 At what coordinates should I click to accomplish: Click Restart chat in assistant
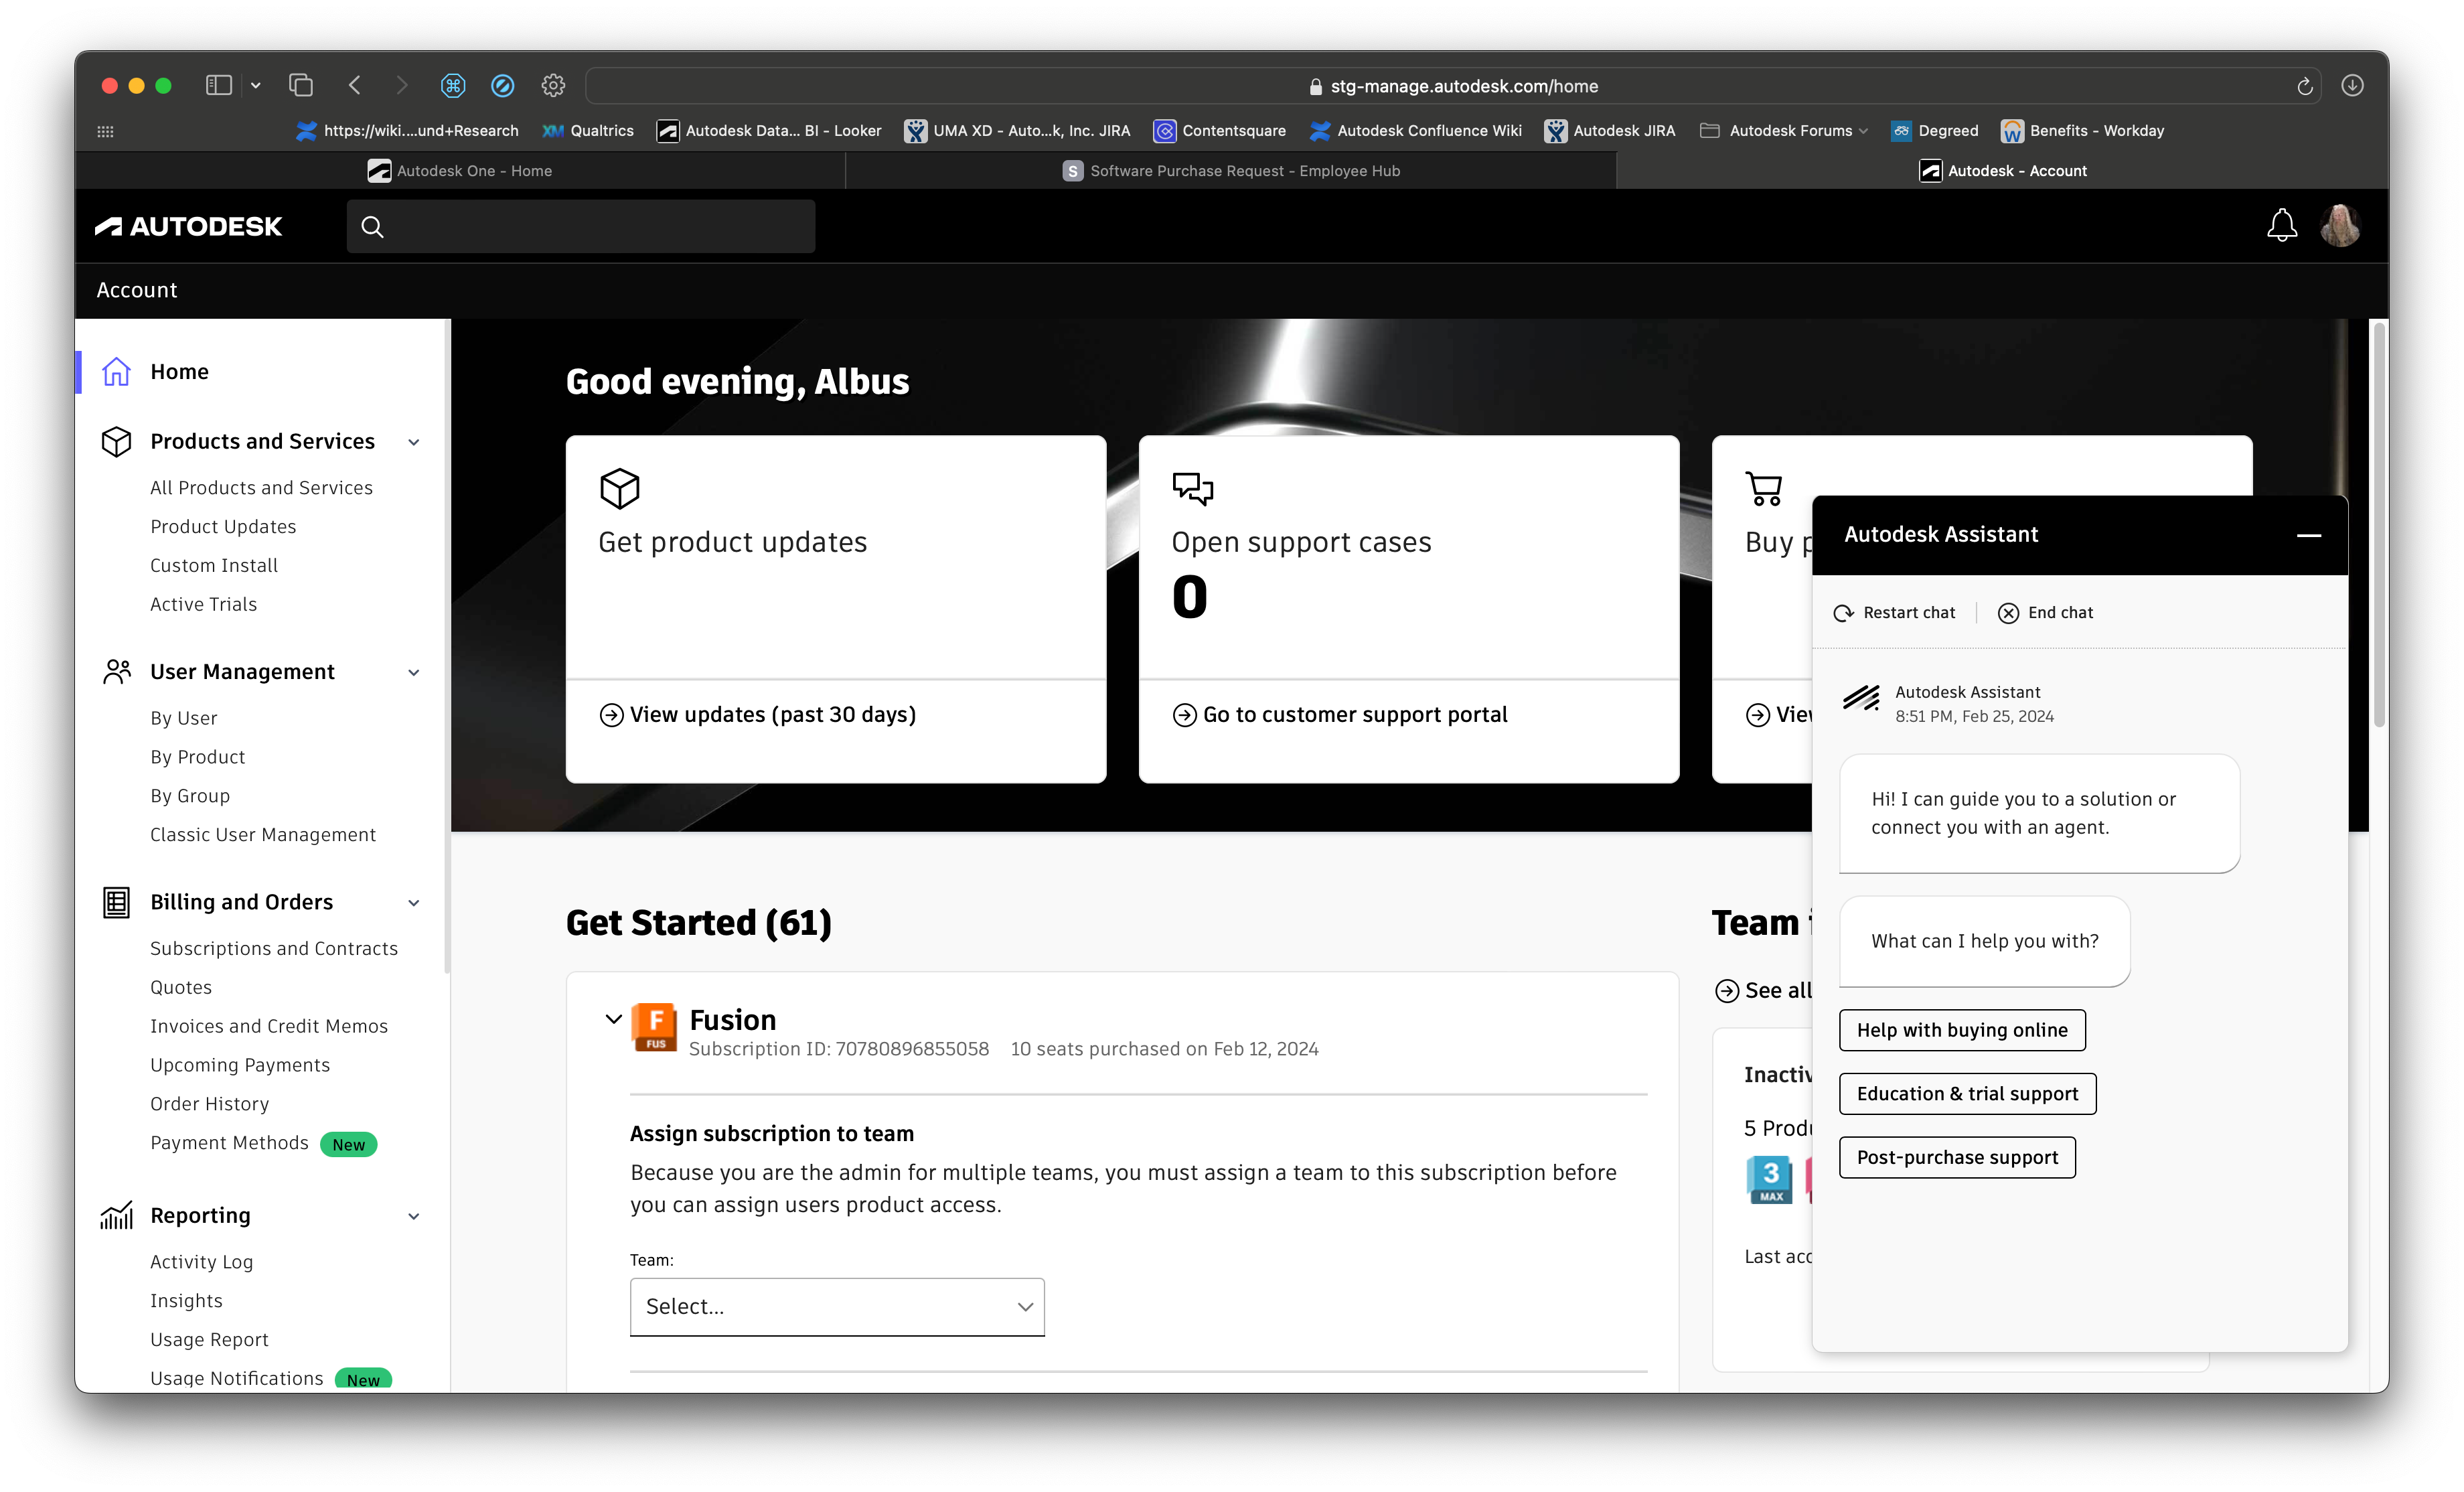point(1894,613)
